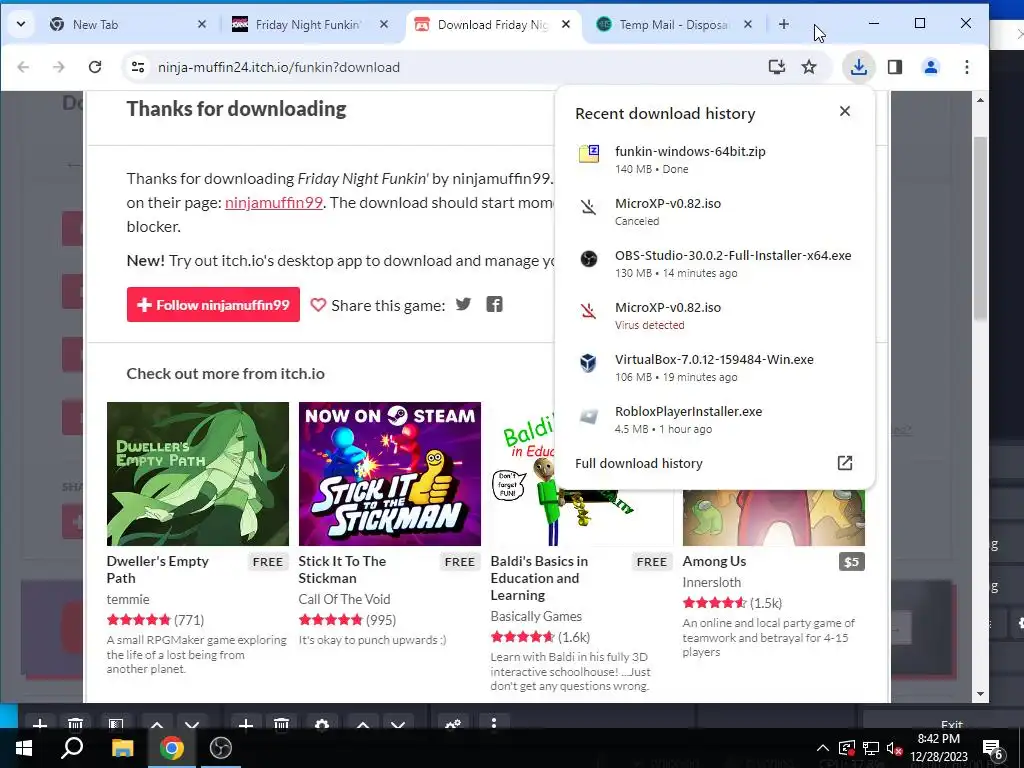Select the canceled MicroXP-v0.82.iso entry
1024x768 pixels.
click(x=714, y=212)
